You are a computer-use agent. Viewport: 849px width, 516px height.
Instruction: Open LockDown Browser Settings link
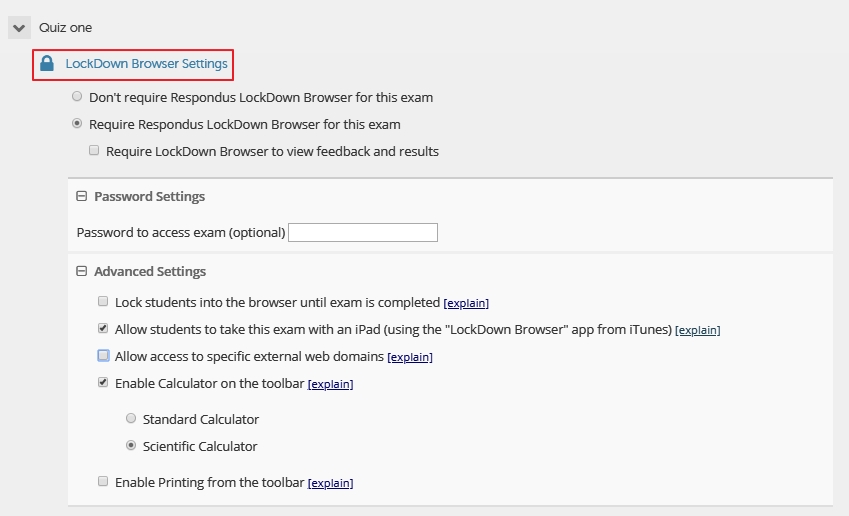pyautogui.click(x=146, y=64)
